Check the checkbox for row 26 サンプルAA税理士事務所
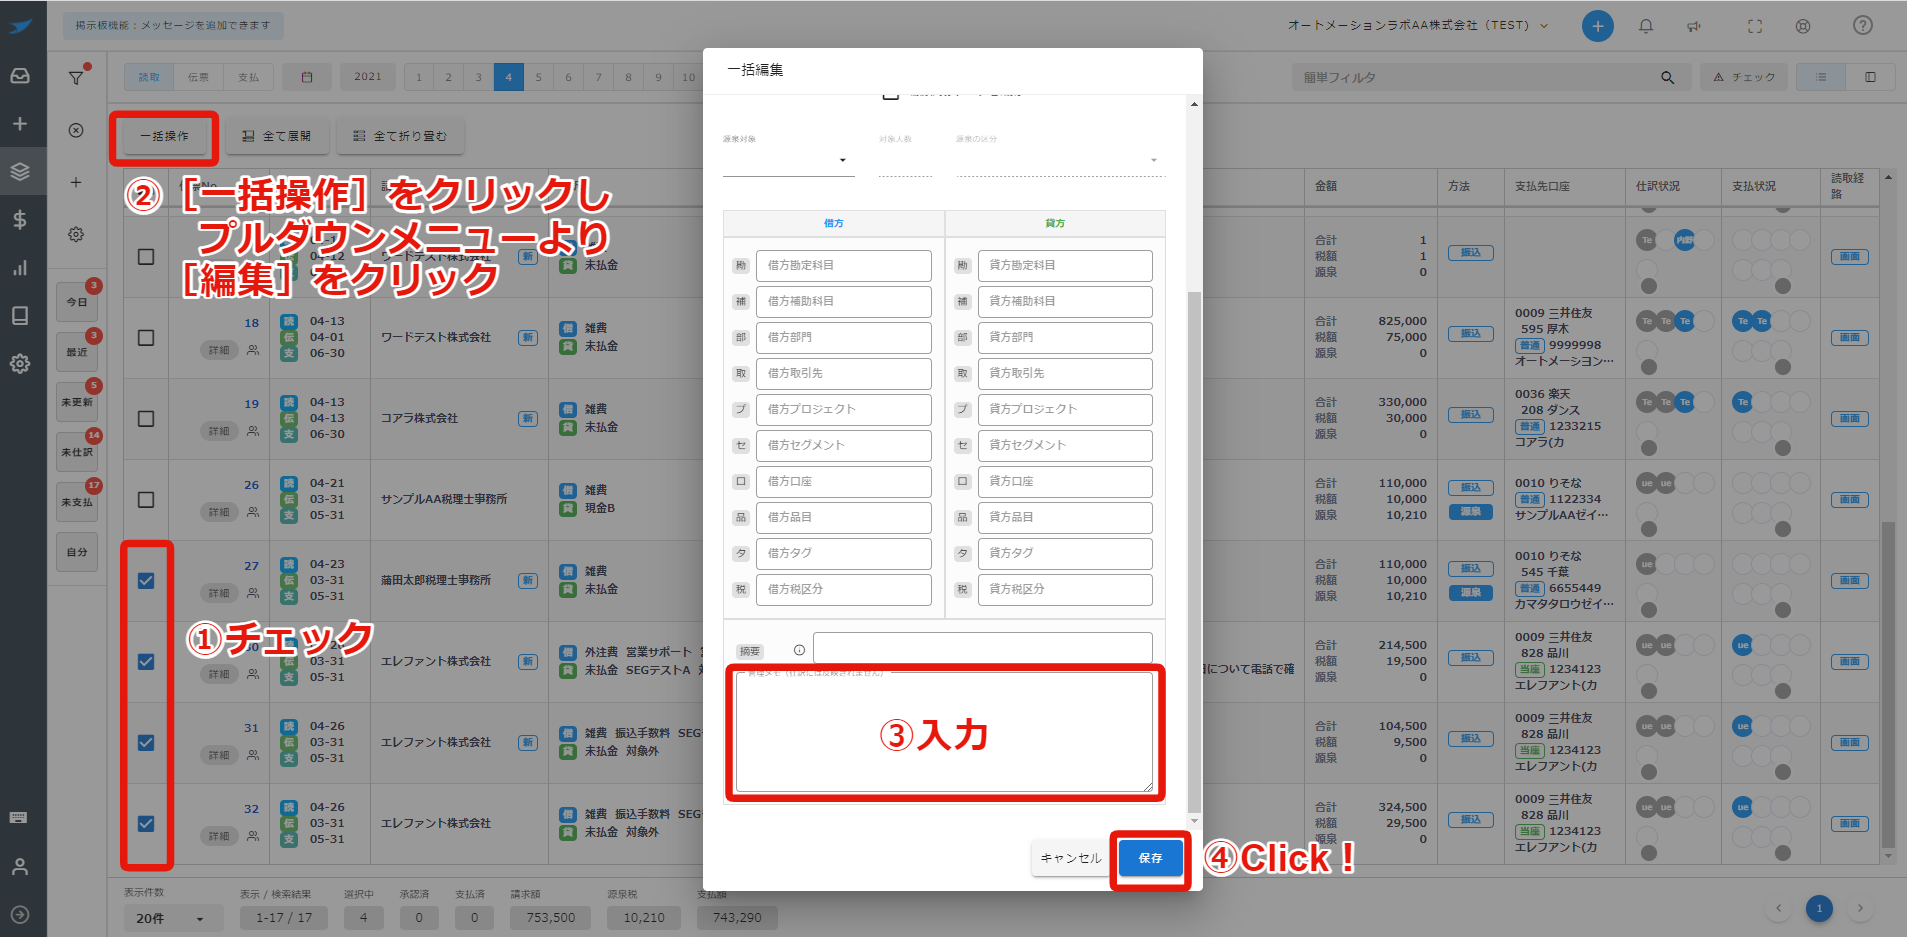This screenshot has width=1907, height=937. pos(146,500)
